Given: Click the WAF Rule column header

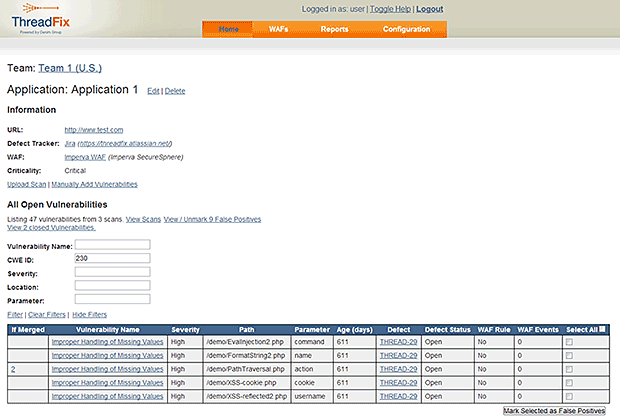Looking at the screenshot, I should [x=494, y=329].
